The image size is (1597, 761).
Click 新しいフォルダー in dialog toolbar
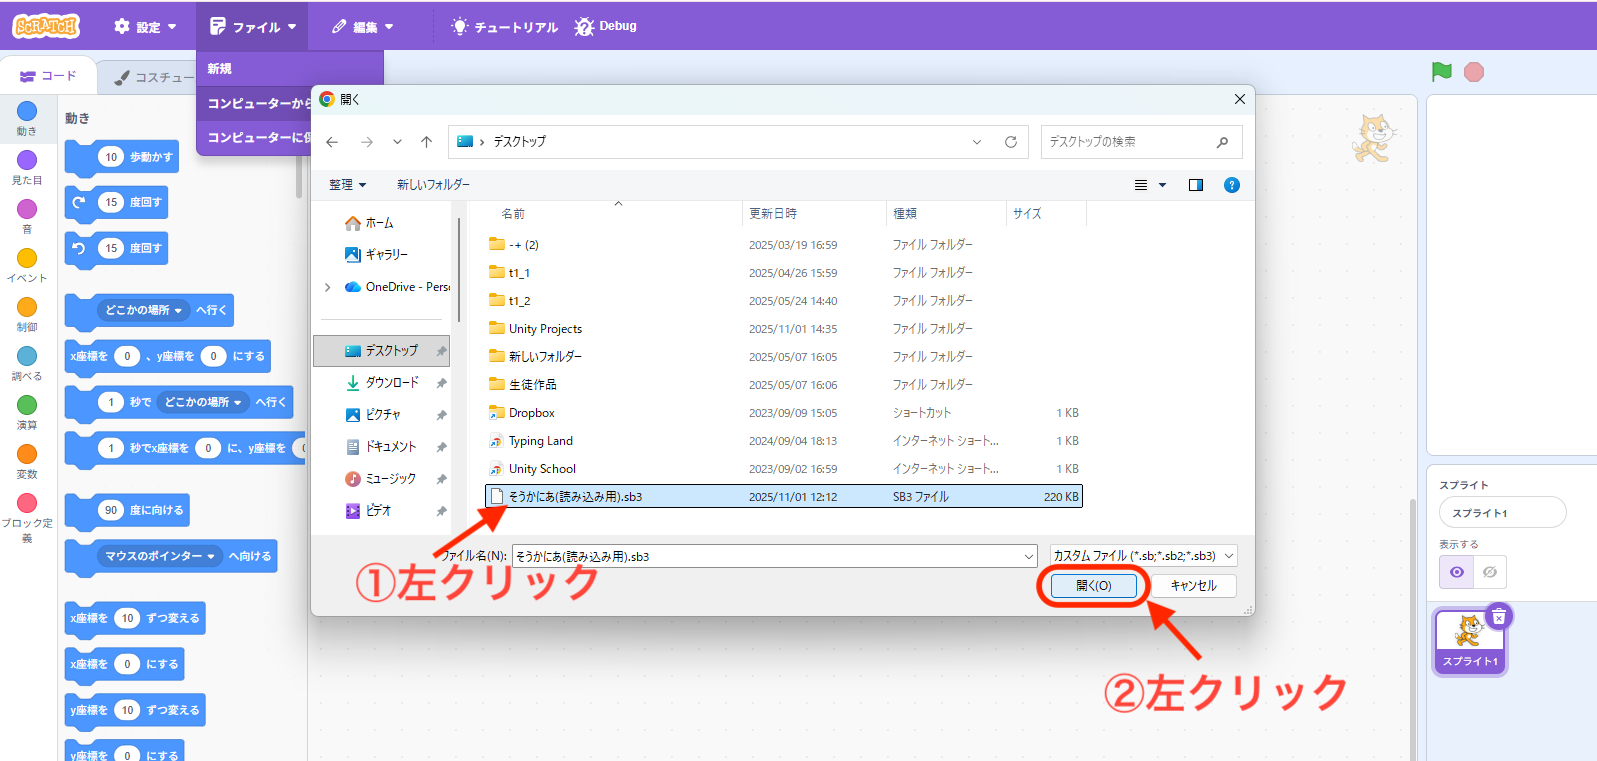(x=433, y=185)
